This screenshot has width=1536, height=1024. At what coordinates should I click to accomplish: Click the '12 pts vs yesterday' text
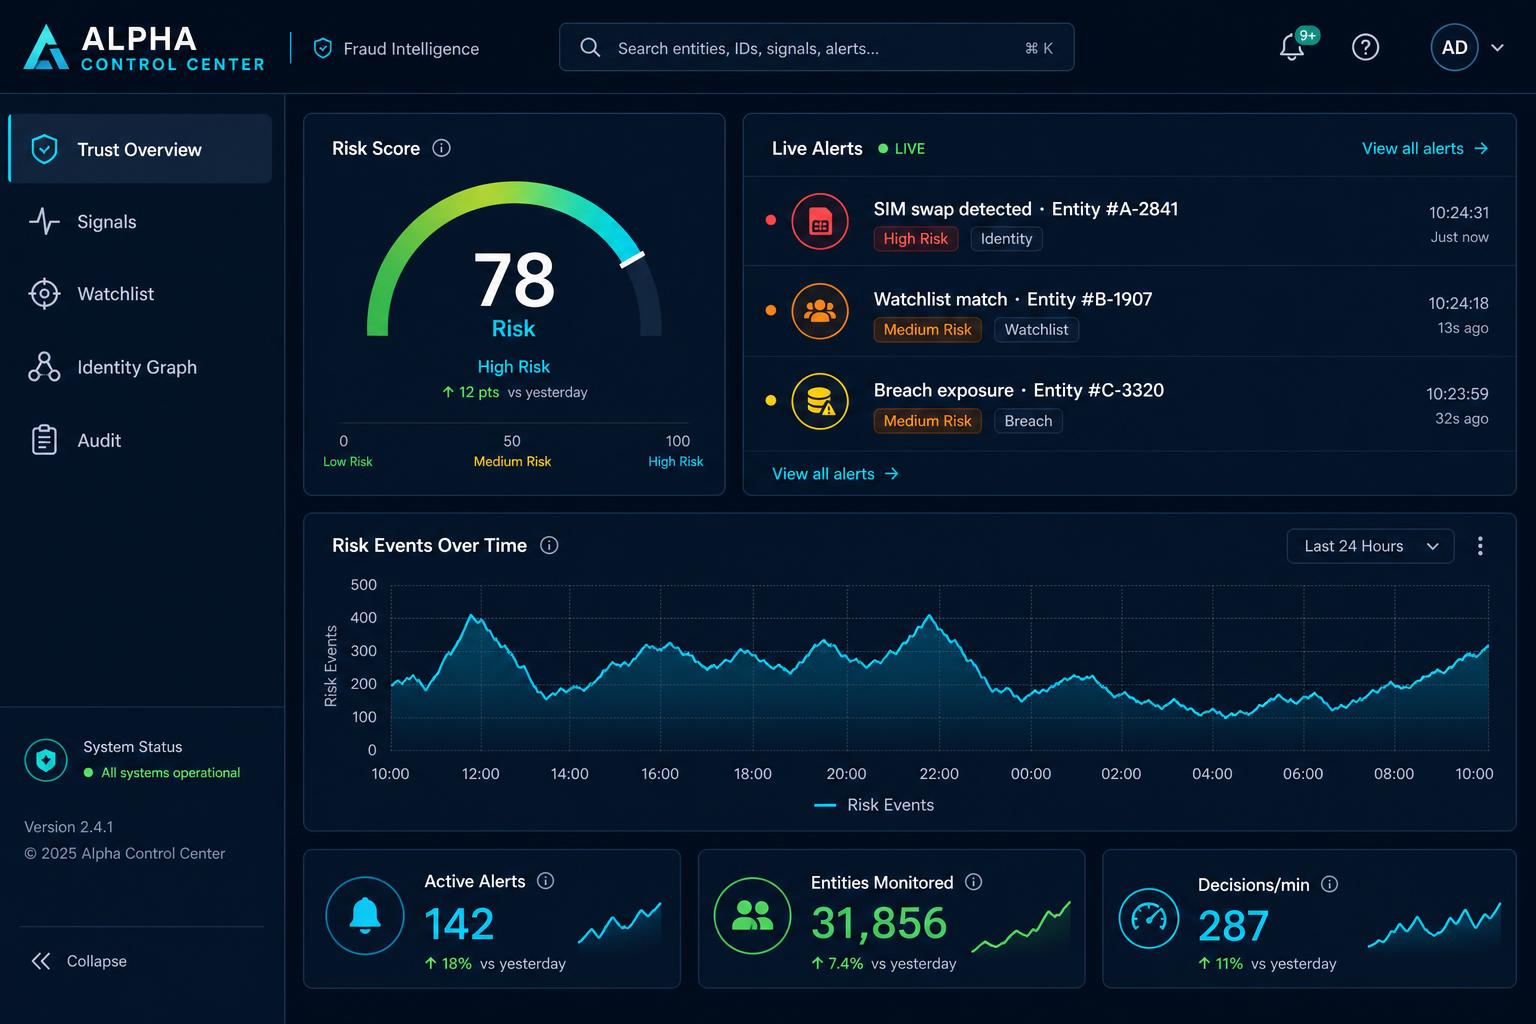point(514,392)
